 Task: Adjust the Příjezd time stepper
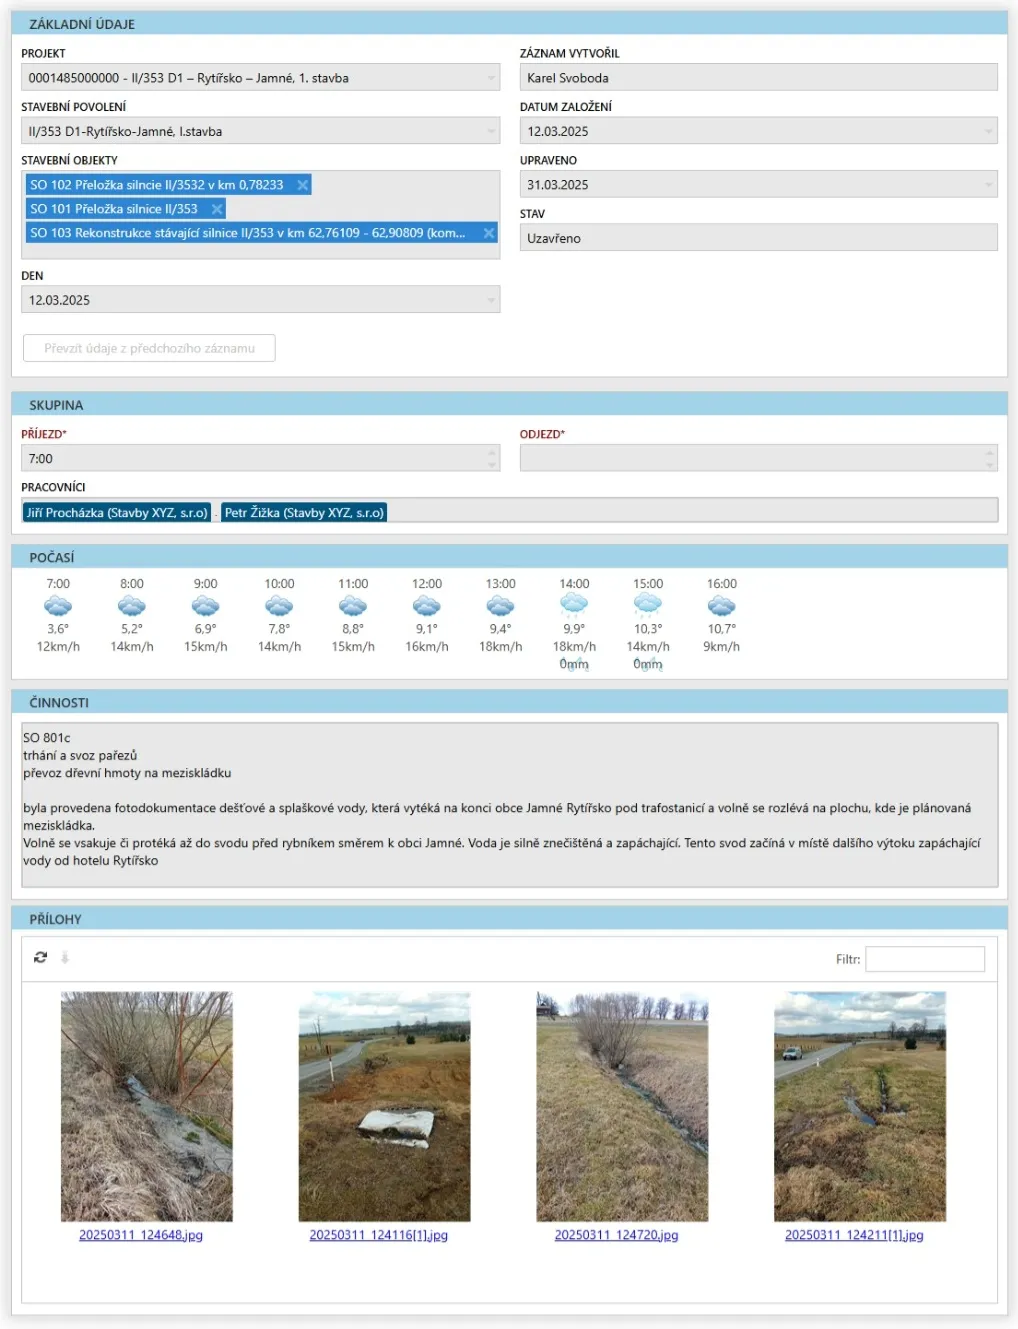click(491, 458)
